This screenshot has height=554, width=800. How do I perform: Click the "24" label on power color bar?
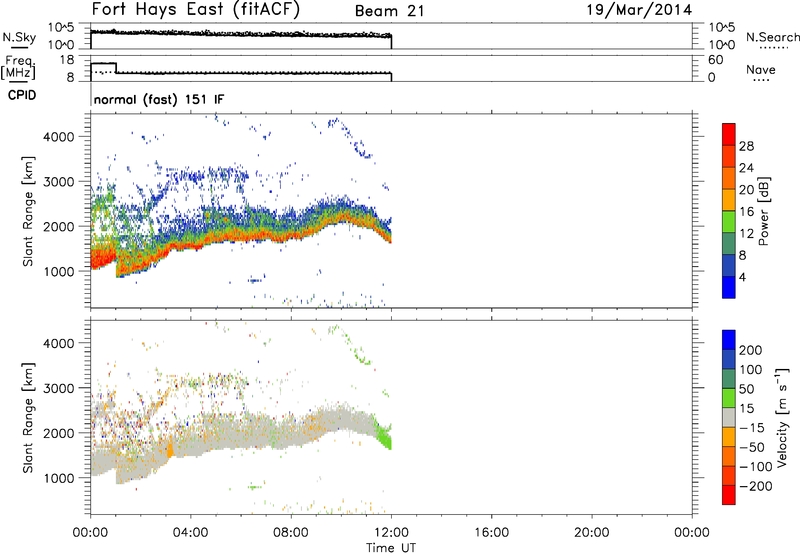click(x=746, y=168)
